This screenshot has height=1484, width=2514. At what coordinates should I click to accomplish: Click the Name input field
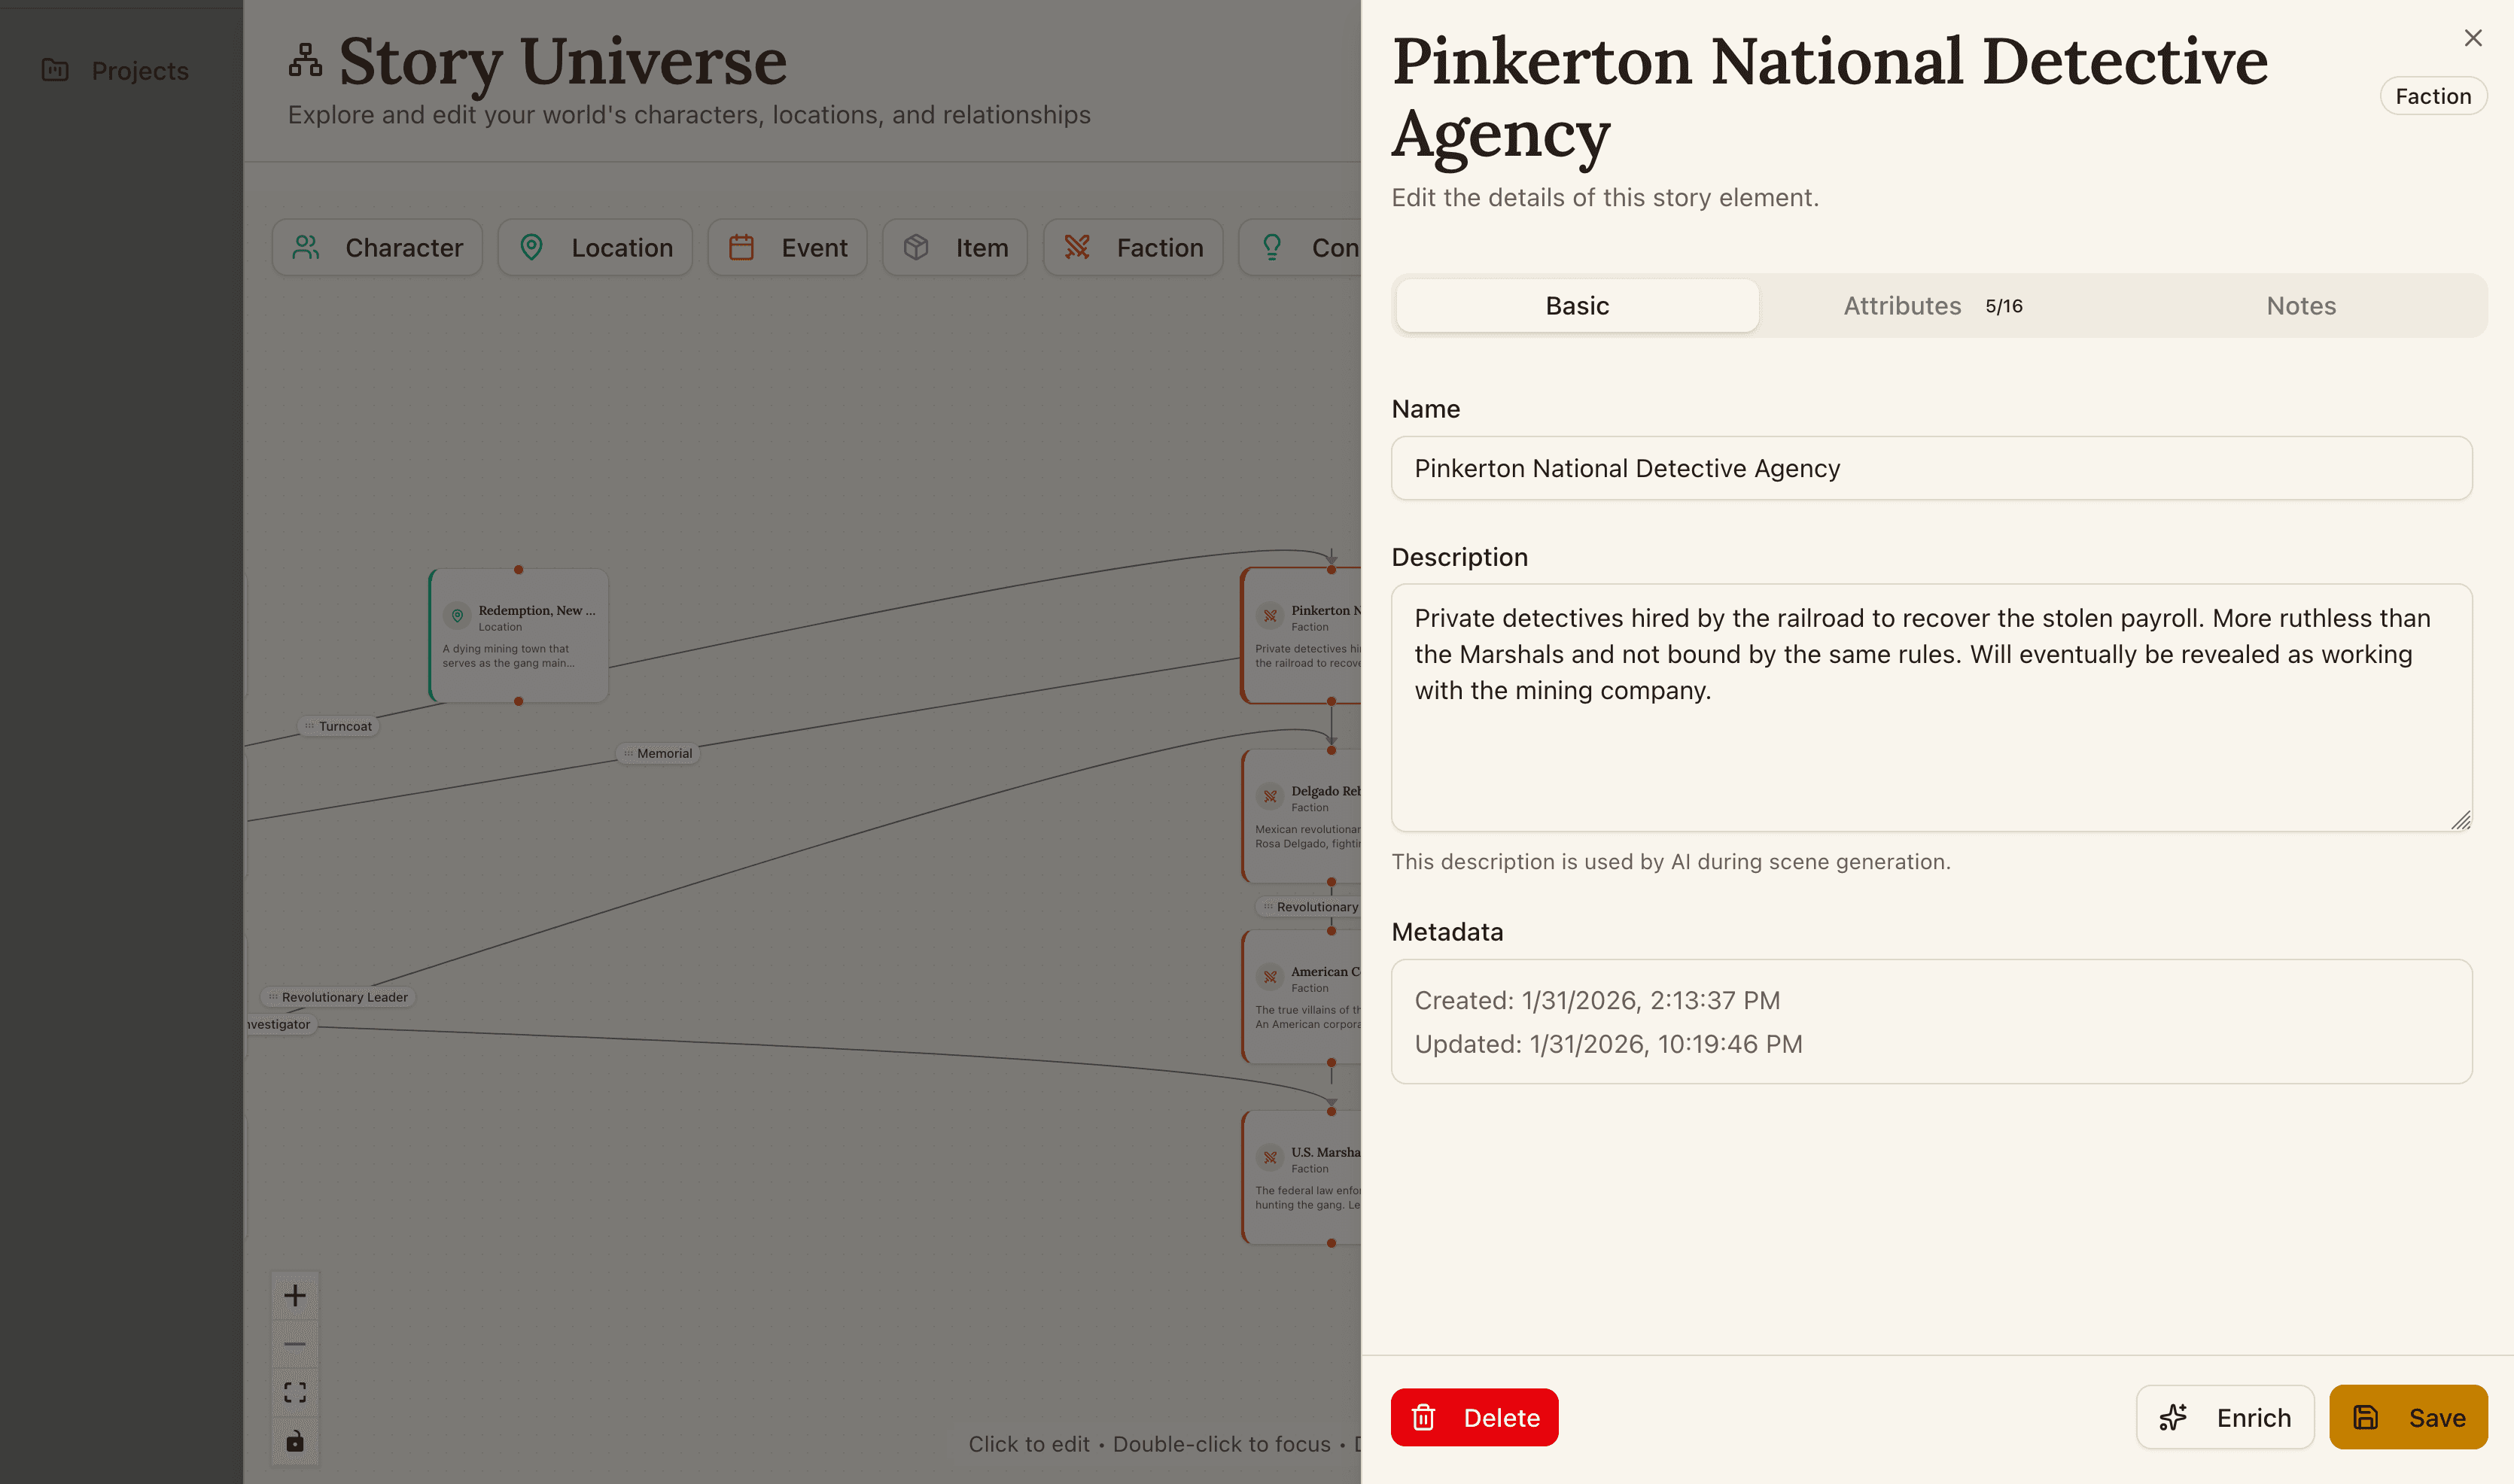(1931, 468)
